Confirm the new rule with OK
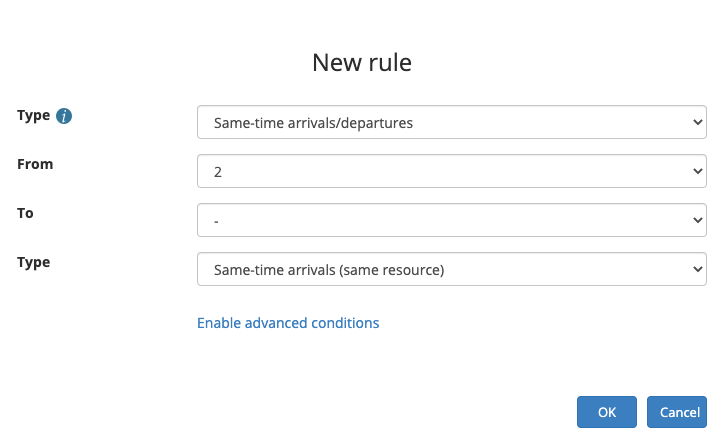 (607, 412)
